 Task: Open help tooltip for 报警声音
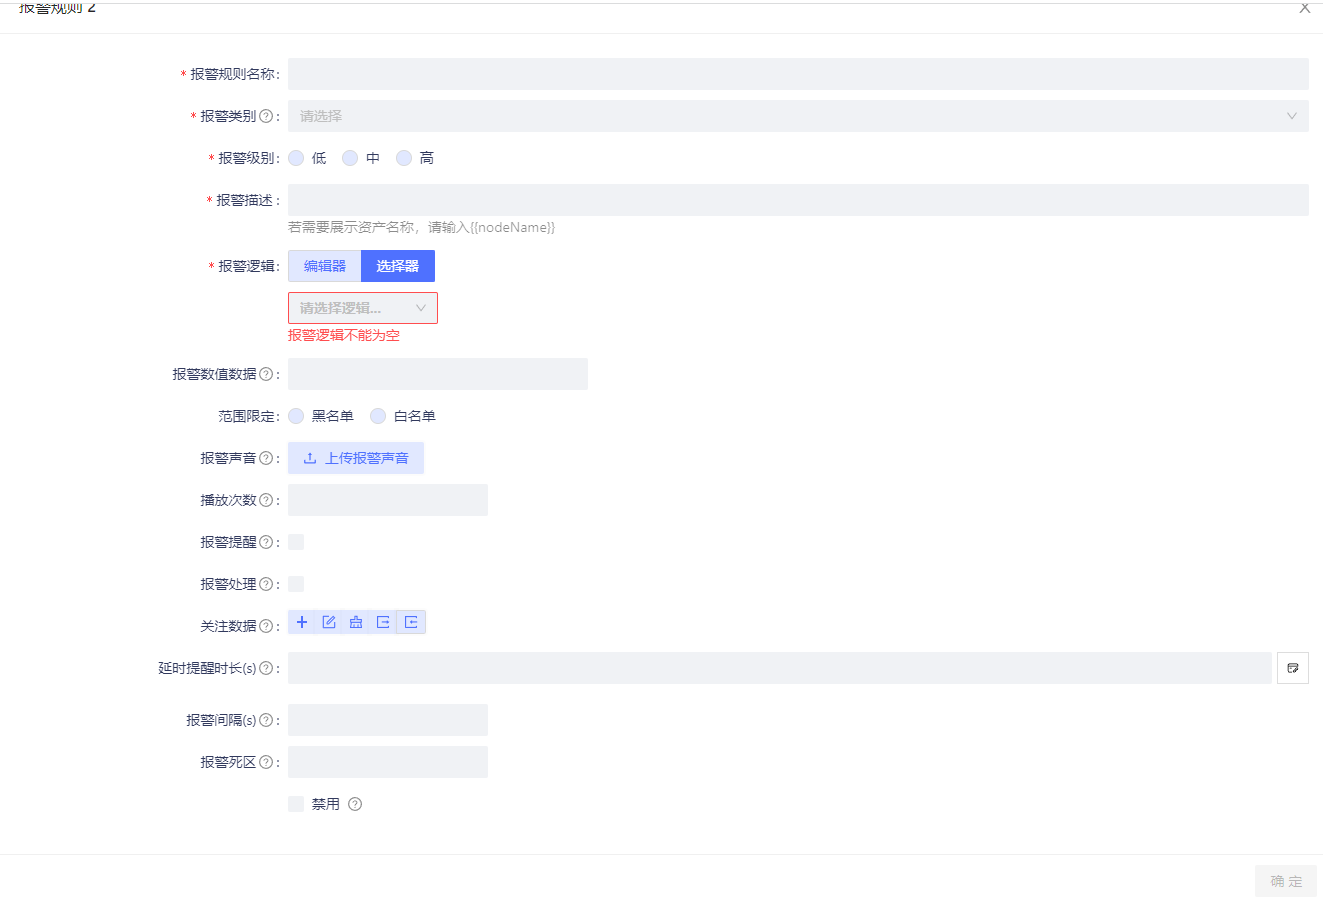tap(266, 458)
